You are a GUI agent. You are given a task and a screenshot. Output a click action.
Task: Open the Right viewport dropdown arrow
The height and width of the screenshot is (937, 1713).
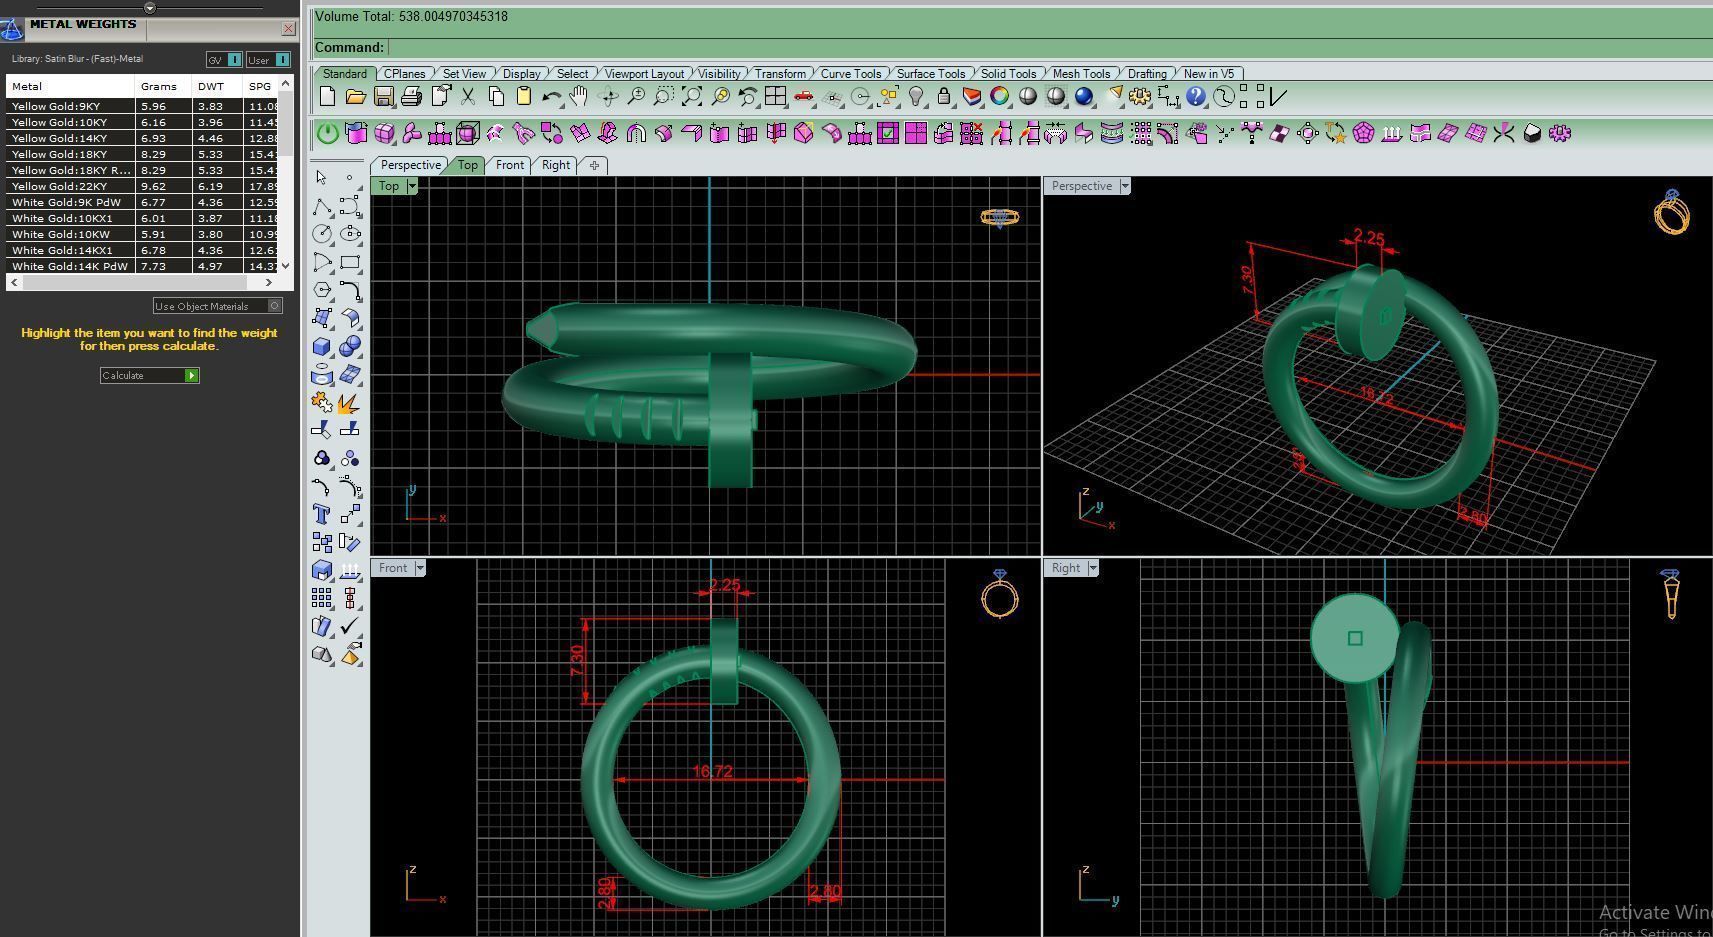(1093, 568)
